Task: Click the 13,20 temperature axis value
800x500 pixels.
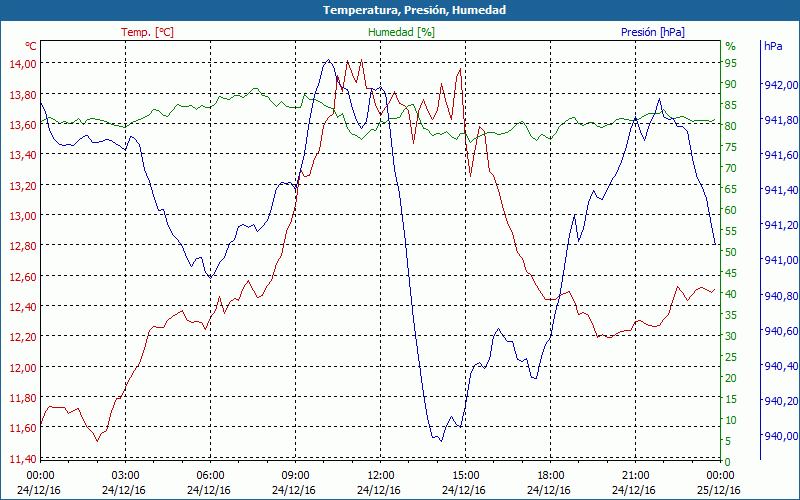Action: point(23,186)
